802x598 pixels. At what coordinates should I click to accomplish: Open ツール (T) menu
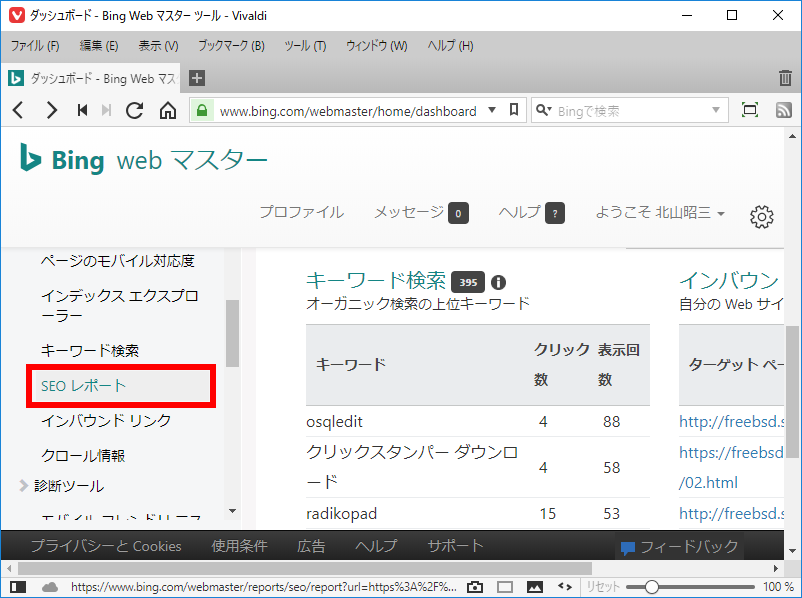(305, 46)
